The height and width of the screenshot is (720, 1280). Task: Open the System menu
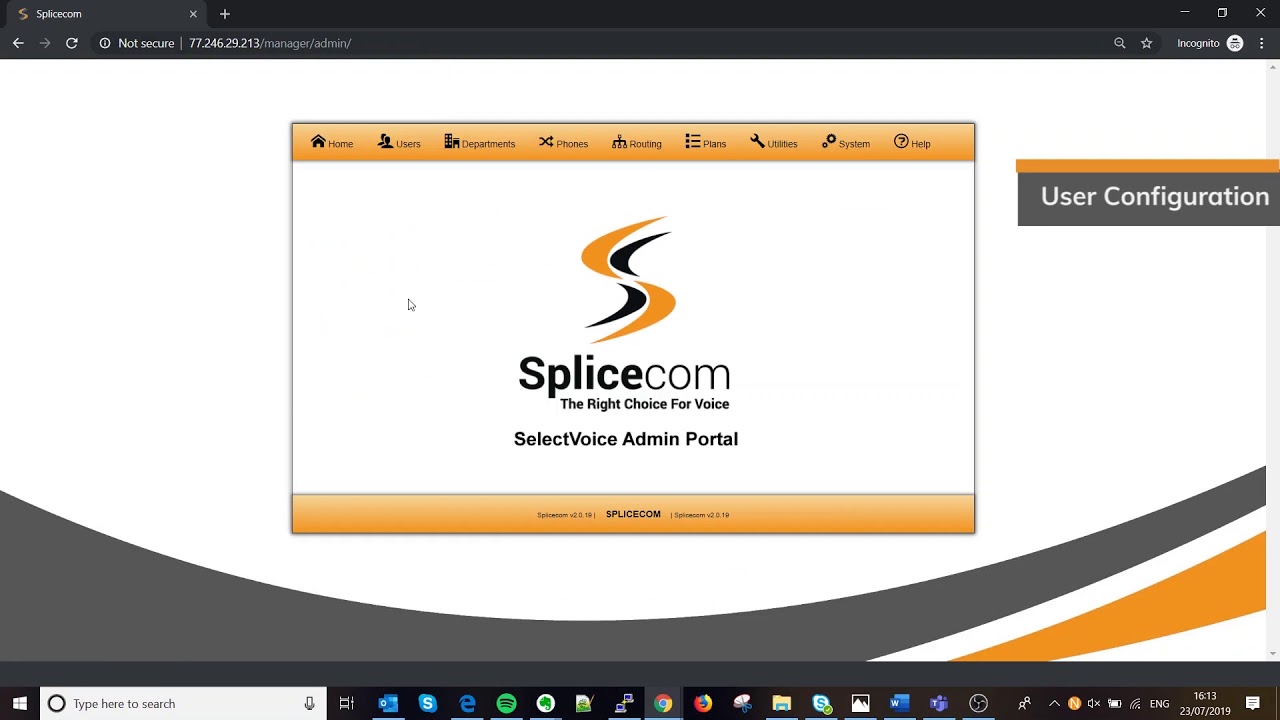pos(846,143)
